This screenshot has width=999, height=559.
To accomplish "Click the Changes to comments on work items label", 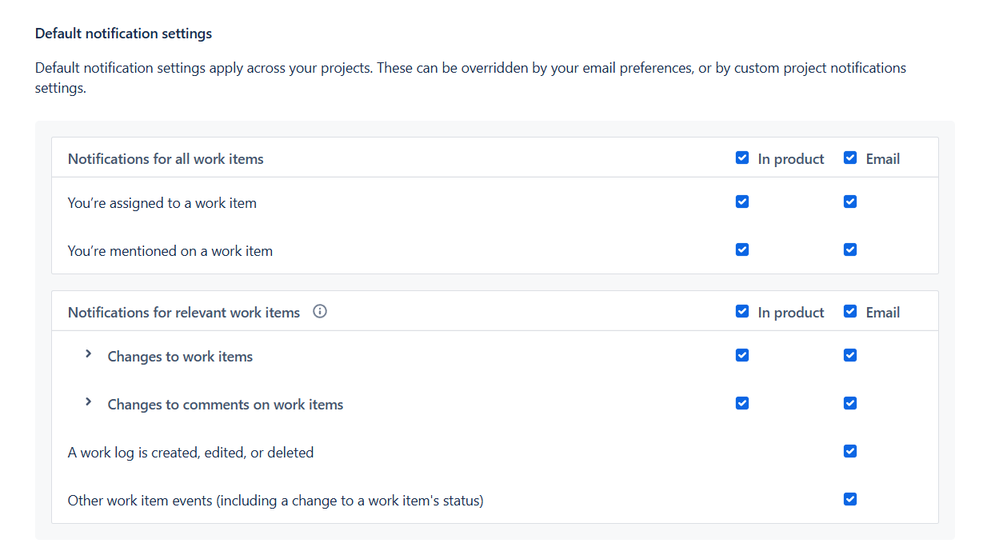I will [x=225, y=405].
